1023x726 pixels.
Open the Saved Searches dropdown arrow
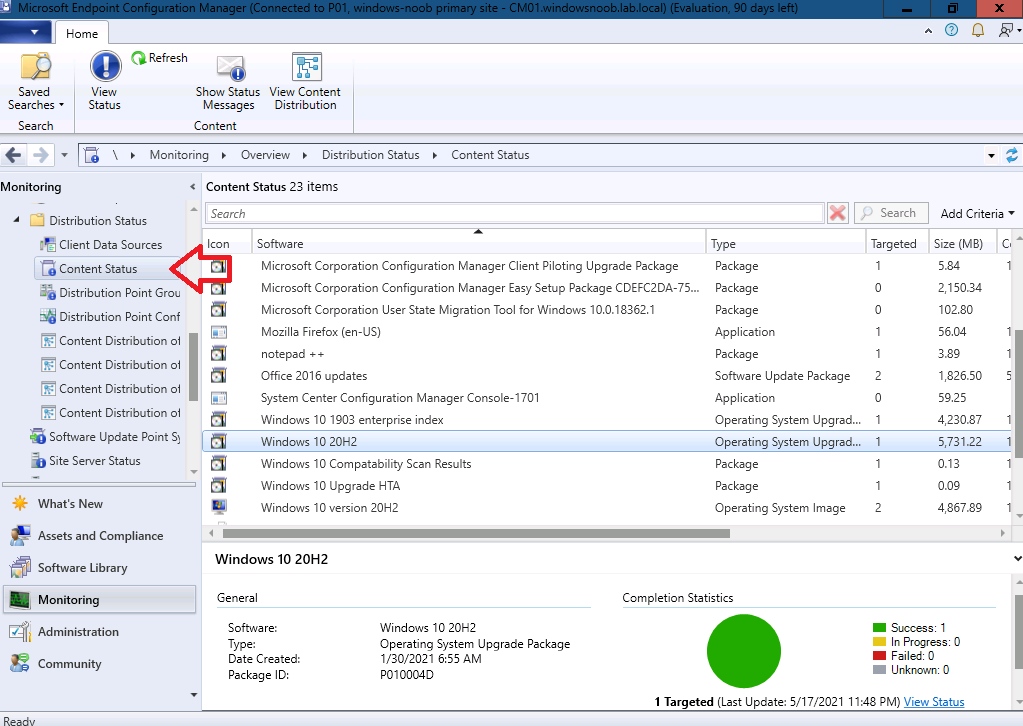coord(61,105)
